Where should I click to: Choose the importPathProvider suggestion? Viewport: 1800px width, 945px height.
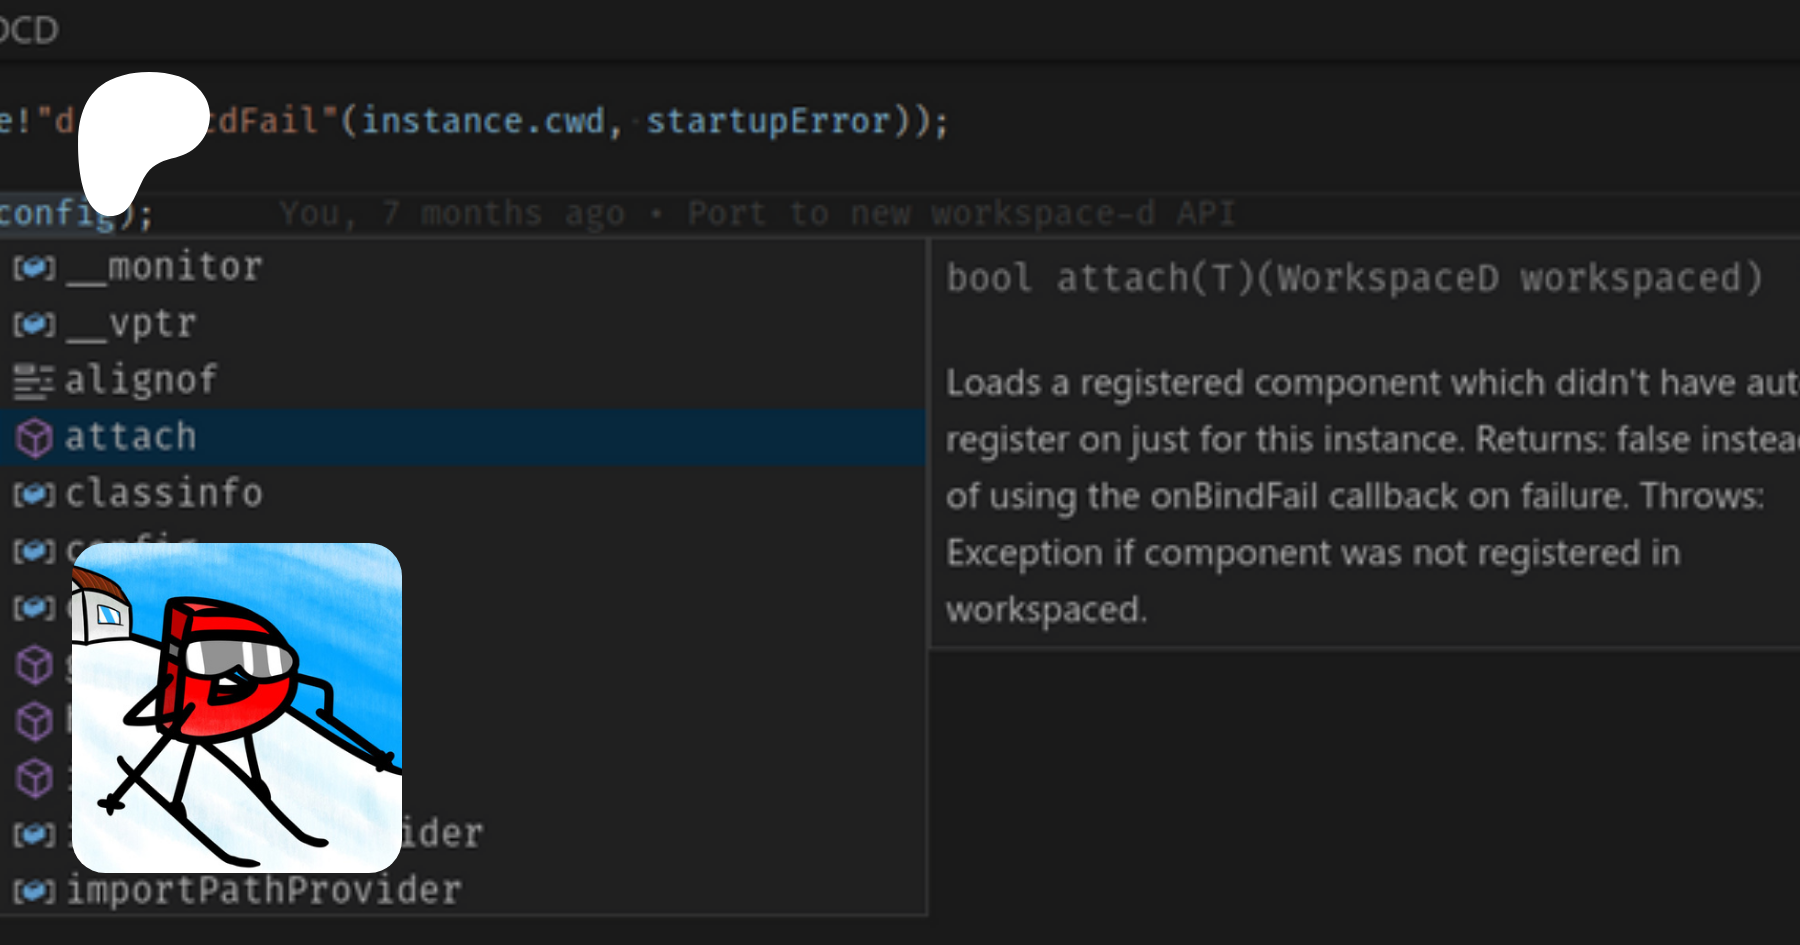[264, 890]
